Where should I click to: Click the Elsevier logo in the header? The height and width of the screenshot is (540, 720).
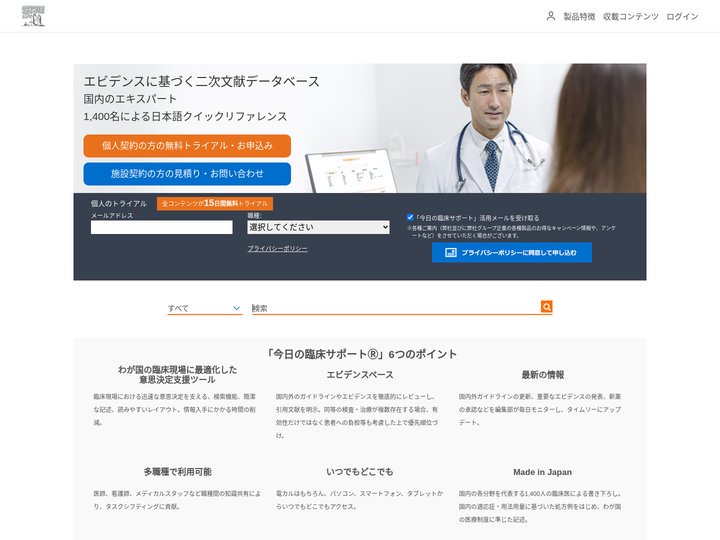33,16
